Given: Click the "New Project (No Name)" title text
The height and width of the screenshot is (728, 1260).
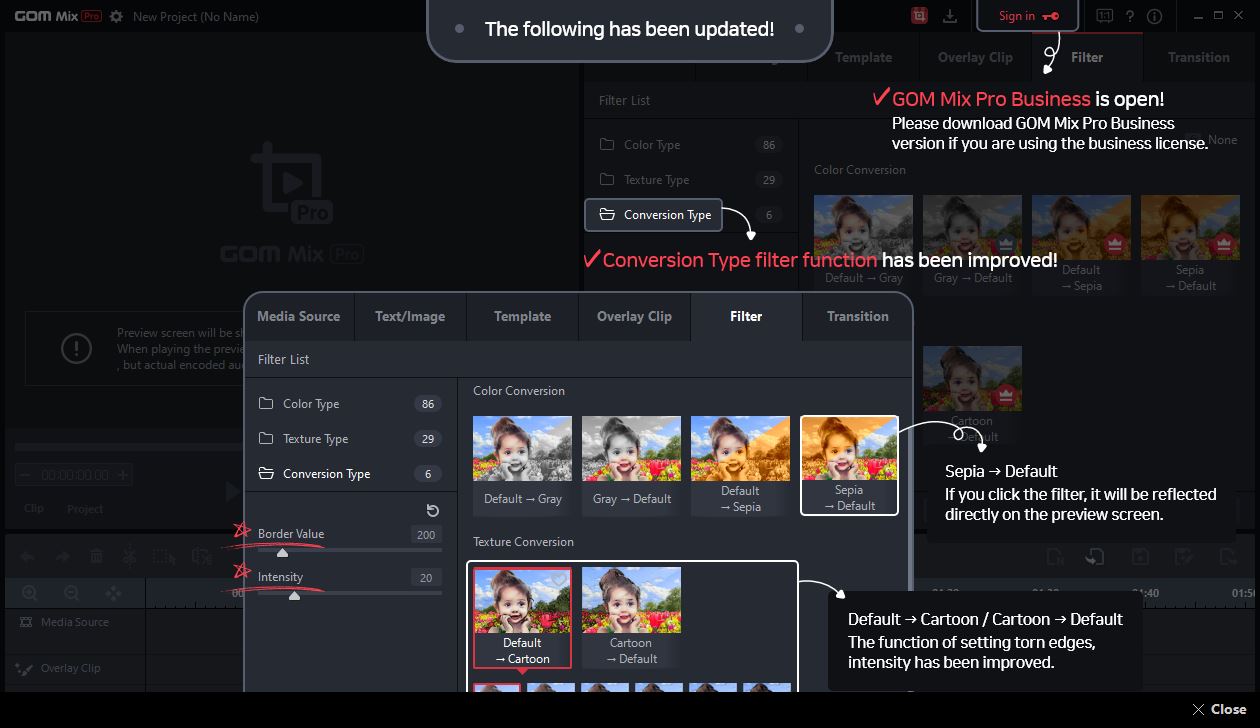Looking at the screenshot, I should [x=196, y=16].
